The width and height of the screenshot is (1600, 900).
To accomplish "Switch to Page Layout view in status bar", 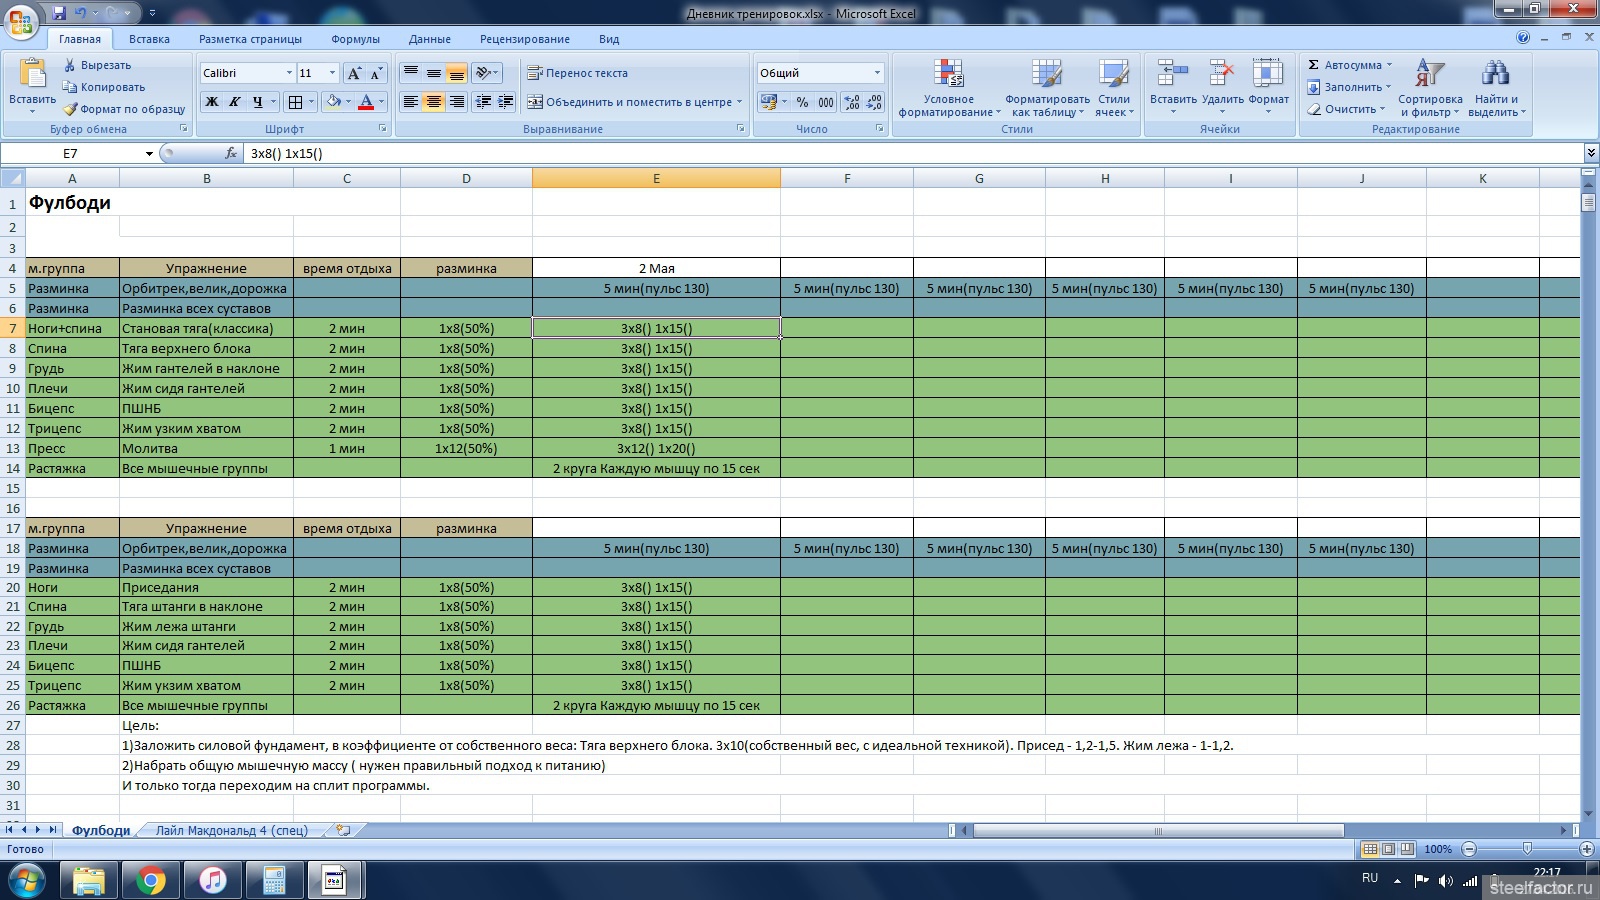I will 1388,849.
